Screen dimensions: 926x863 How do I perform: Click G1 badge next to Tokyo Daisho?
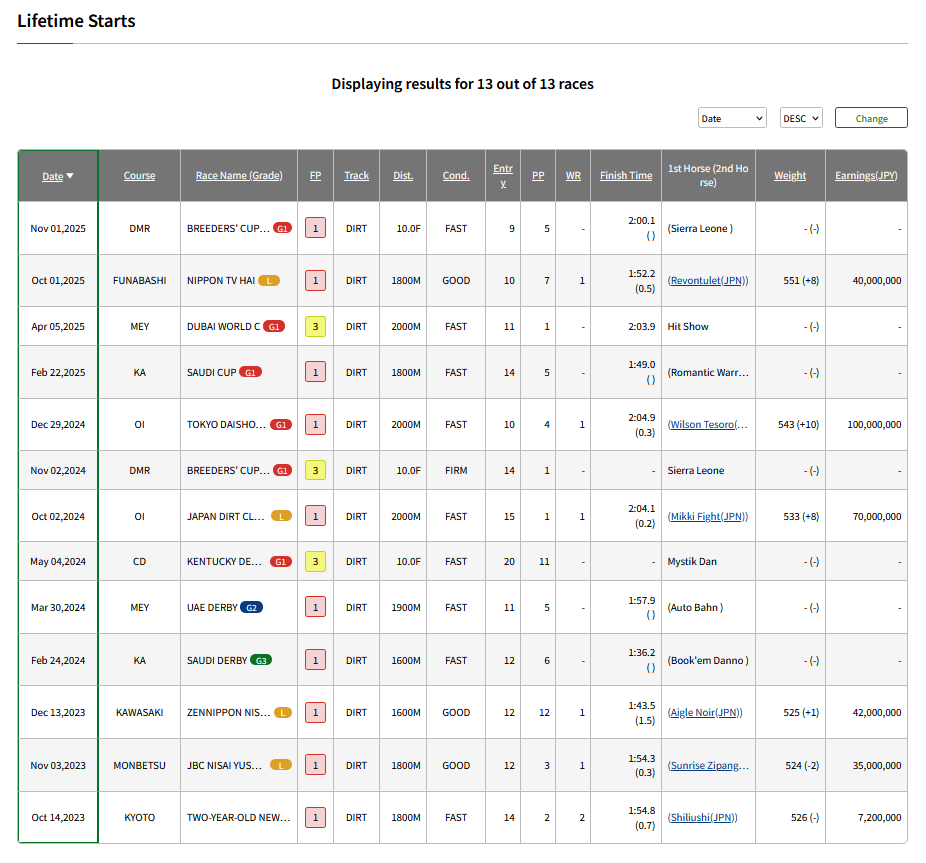pyautogui.click(x=281, y=425)
